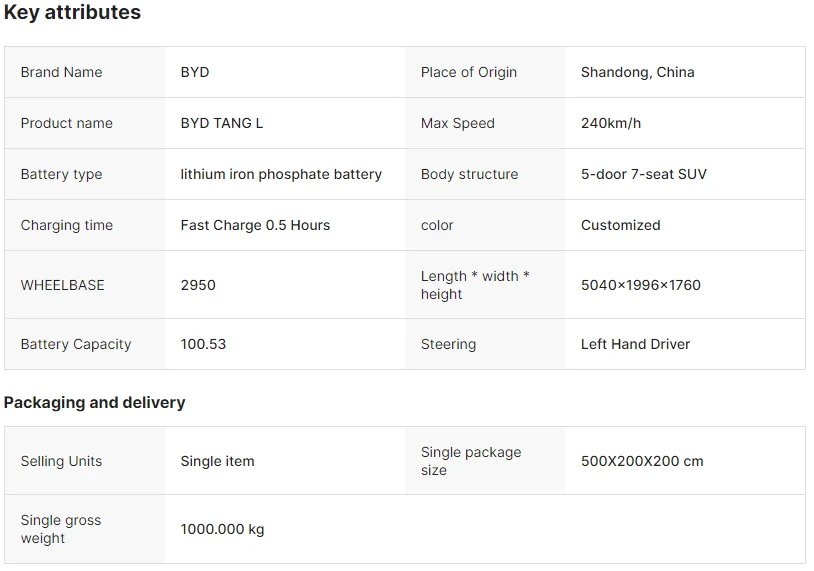Click the BYD TANG L product name
This screenshot has height=571, width=814.
click(x=222, y=123)
